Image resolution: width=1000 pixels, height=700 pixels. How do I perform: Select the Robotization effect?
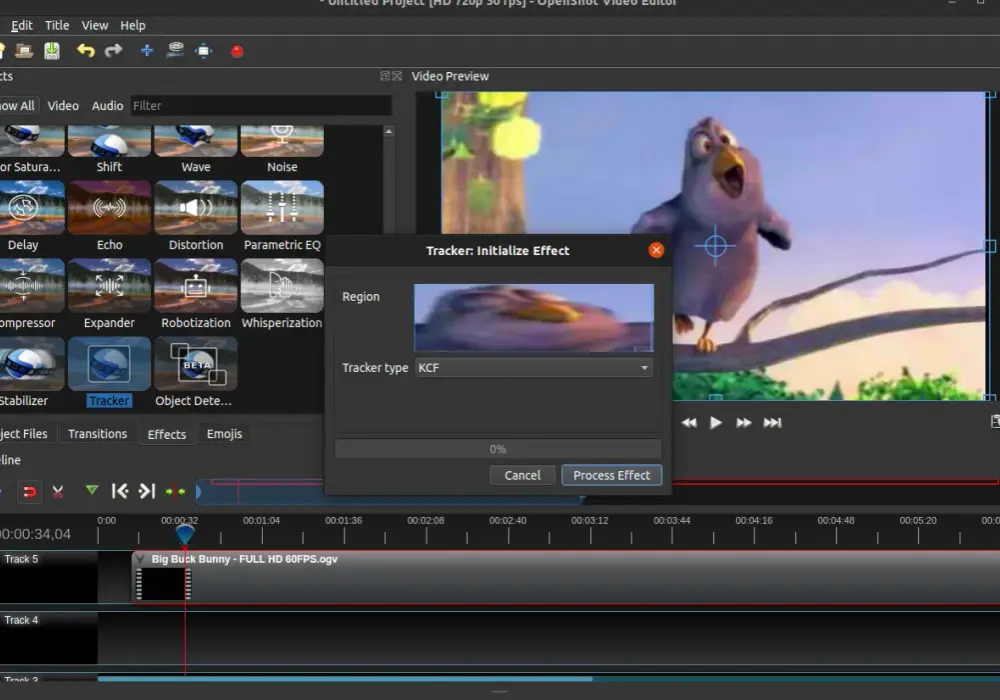tap(196, 294)
